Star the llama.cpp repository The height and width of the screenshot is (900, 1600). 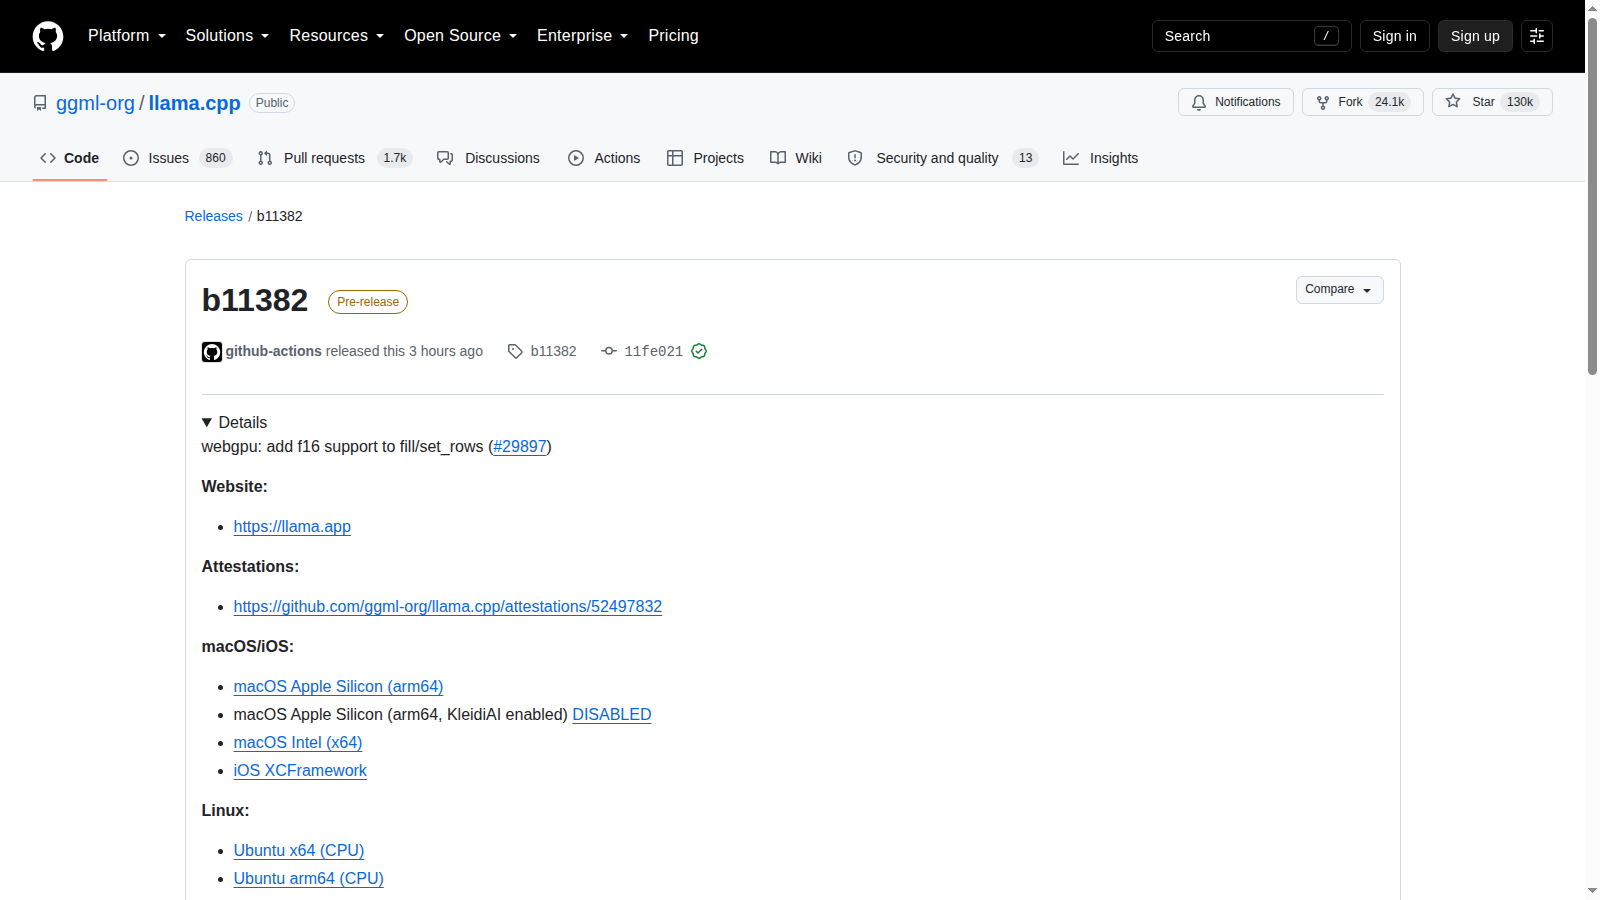point(1492,102)
